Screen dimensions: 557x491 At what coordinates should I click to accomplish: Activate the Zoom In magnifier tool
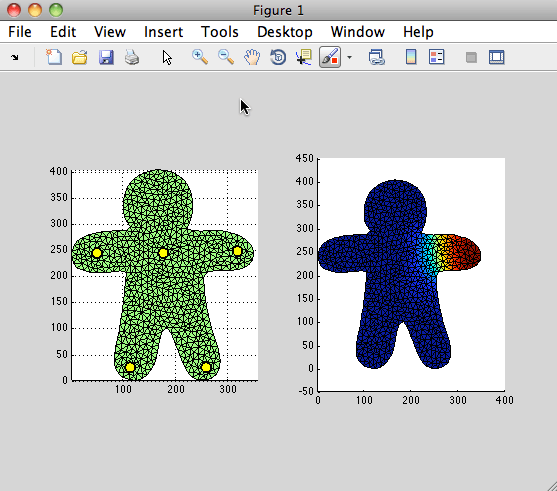tap(200, 57)
